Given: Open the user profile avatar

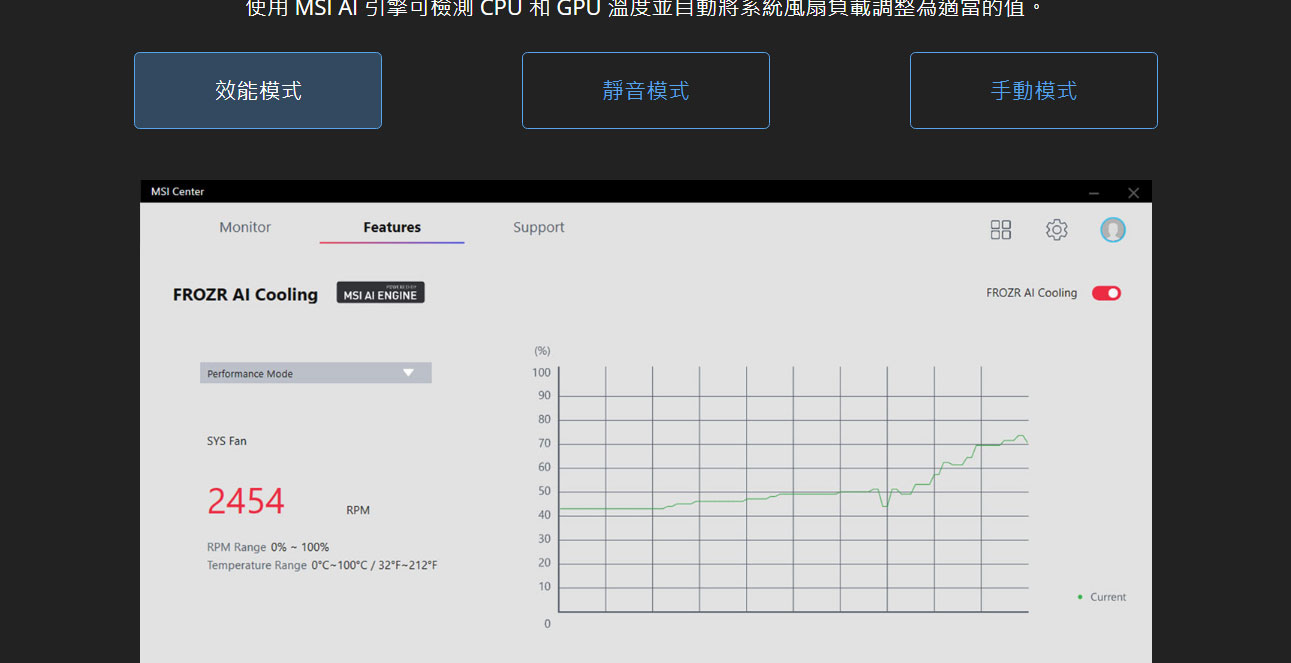Looking at the screenshot, I should coord(1113,230).
